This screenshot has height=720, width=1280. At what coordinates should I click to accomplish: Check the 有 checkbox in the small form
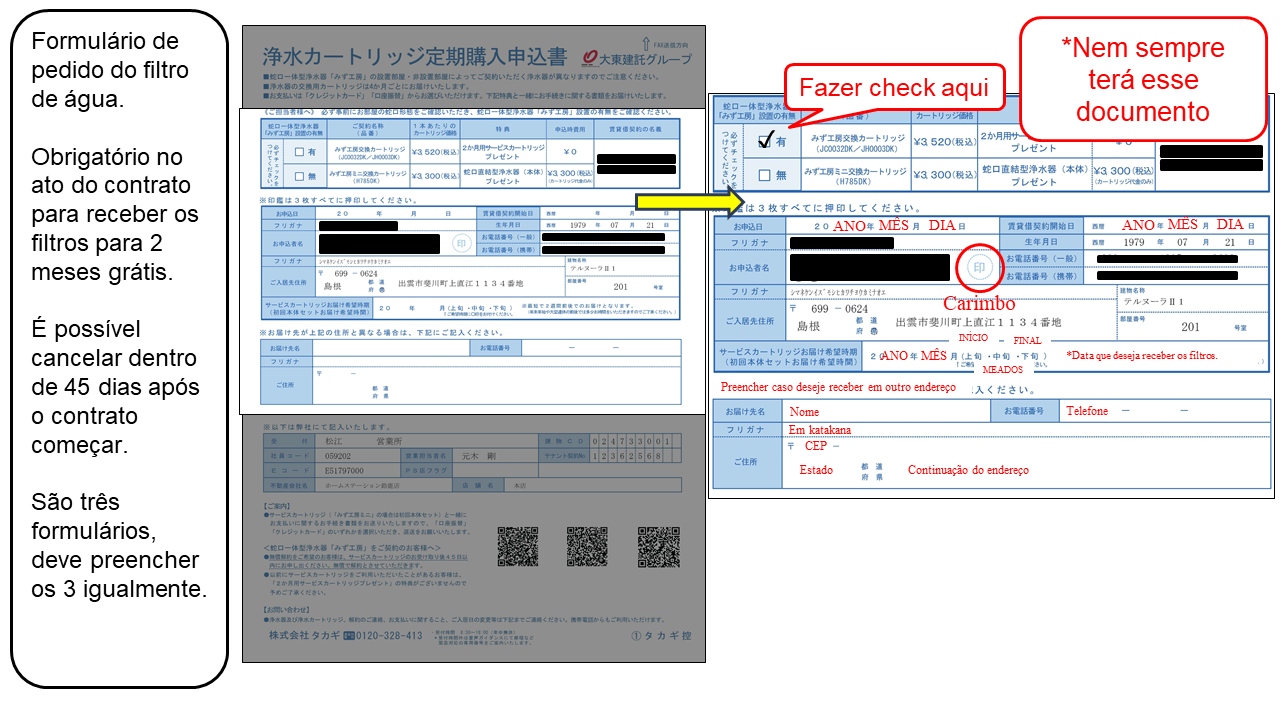coord(299,152)
